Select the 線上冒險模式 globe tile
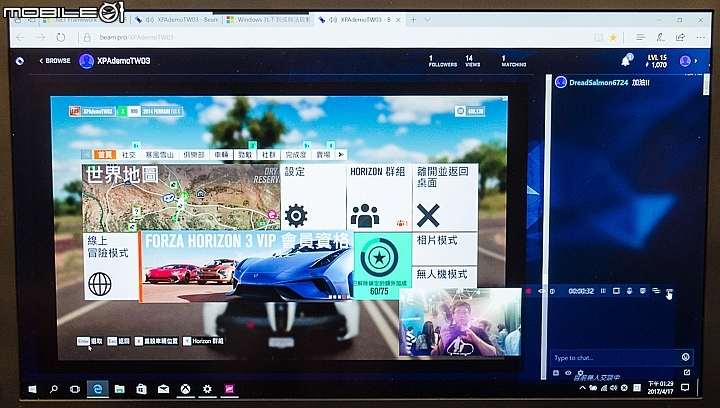 111,267
